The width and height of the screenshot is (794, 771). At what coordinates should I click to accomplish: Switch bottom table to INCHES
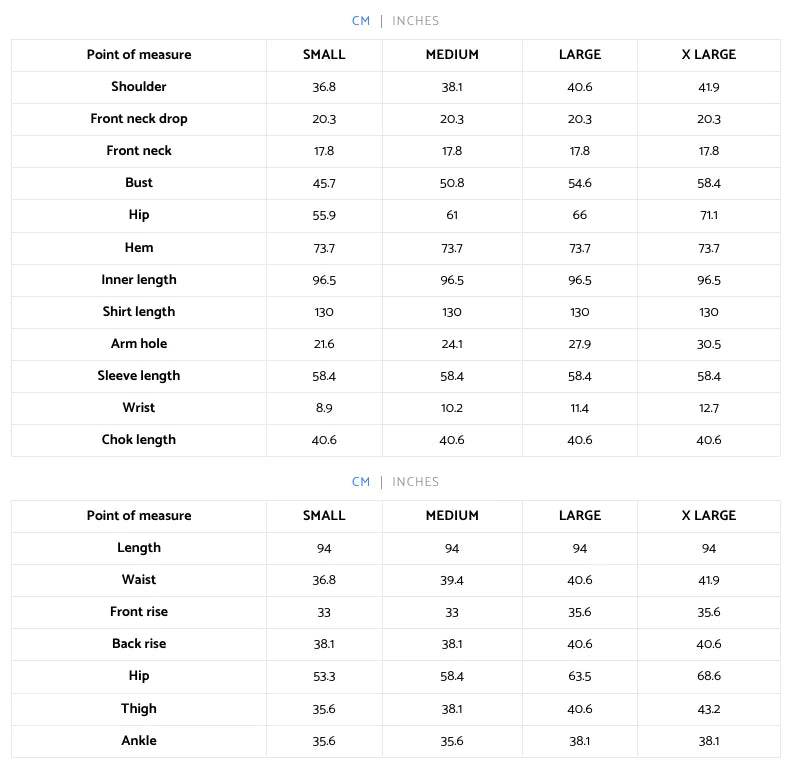[415, 481]
